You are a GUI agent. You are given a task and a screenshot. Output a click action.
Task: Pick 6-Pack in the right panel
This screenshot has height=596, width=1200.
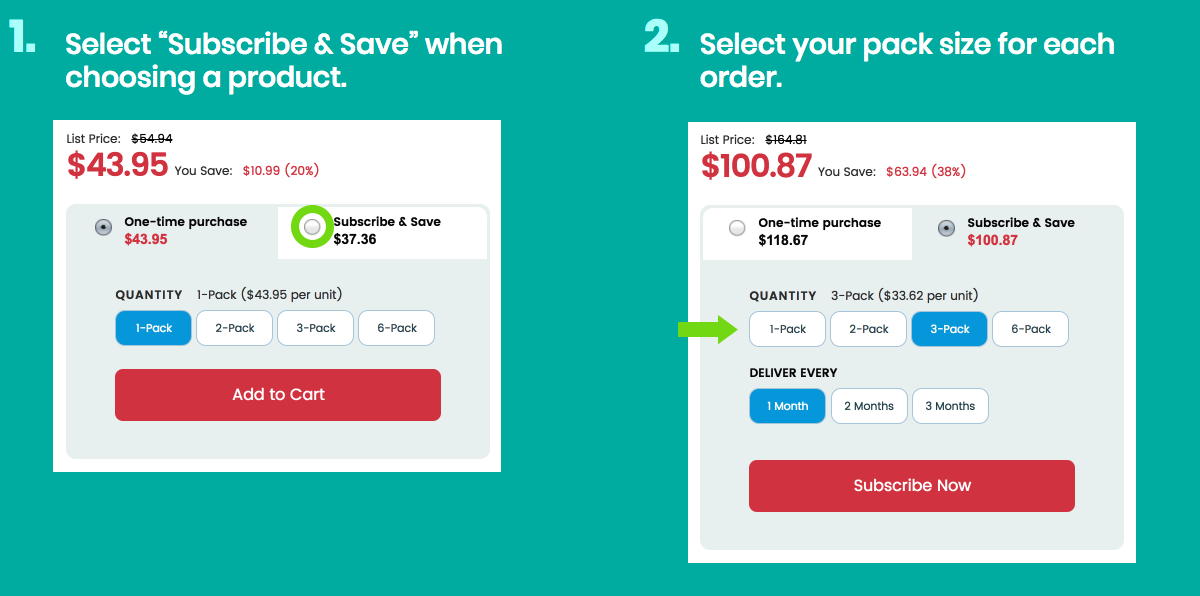(1031, 329)
